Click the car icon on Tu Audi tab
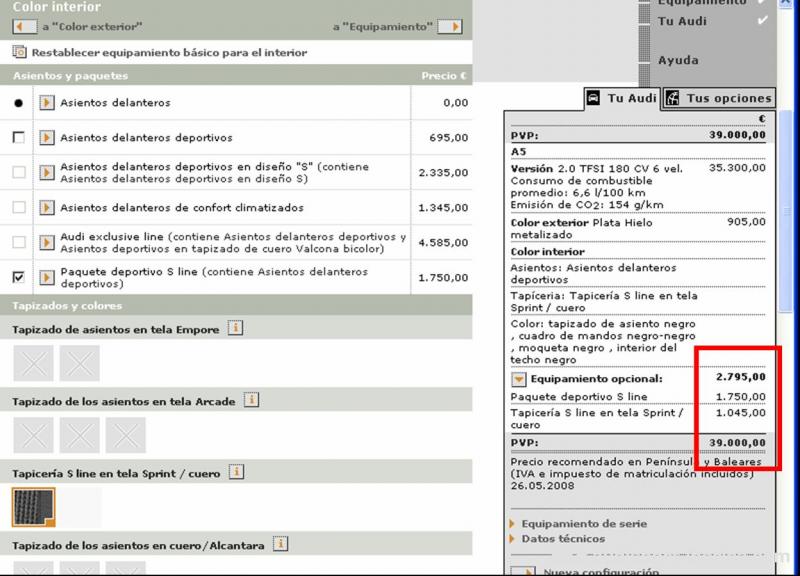The height and width of the screenshot is (576, 800). click(x=593, y=98)
